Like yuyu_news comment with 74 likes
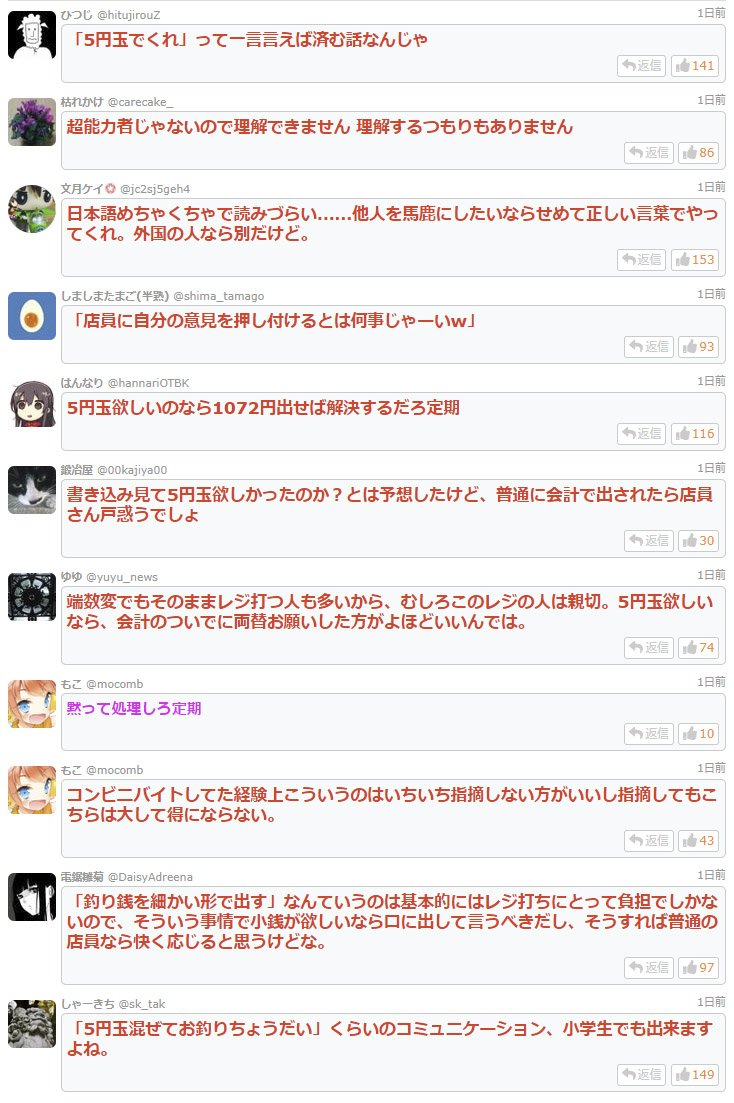Viewport: 734px width, 1103px height. 698,647
